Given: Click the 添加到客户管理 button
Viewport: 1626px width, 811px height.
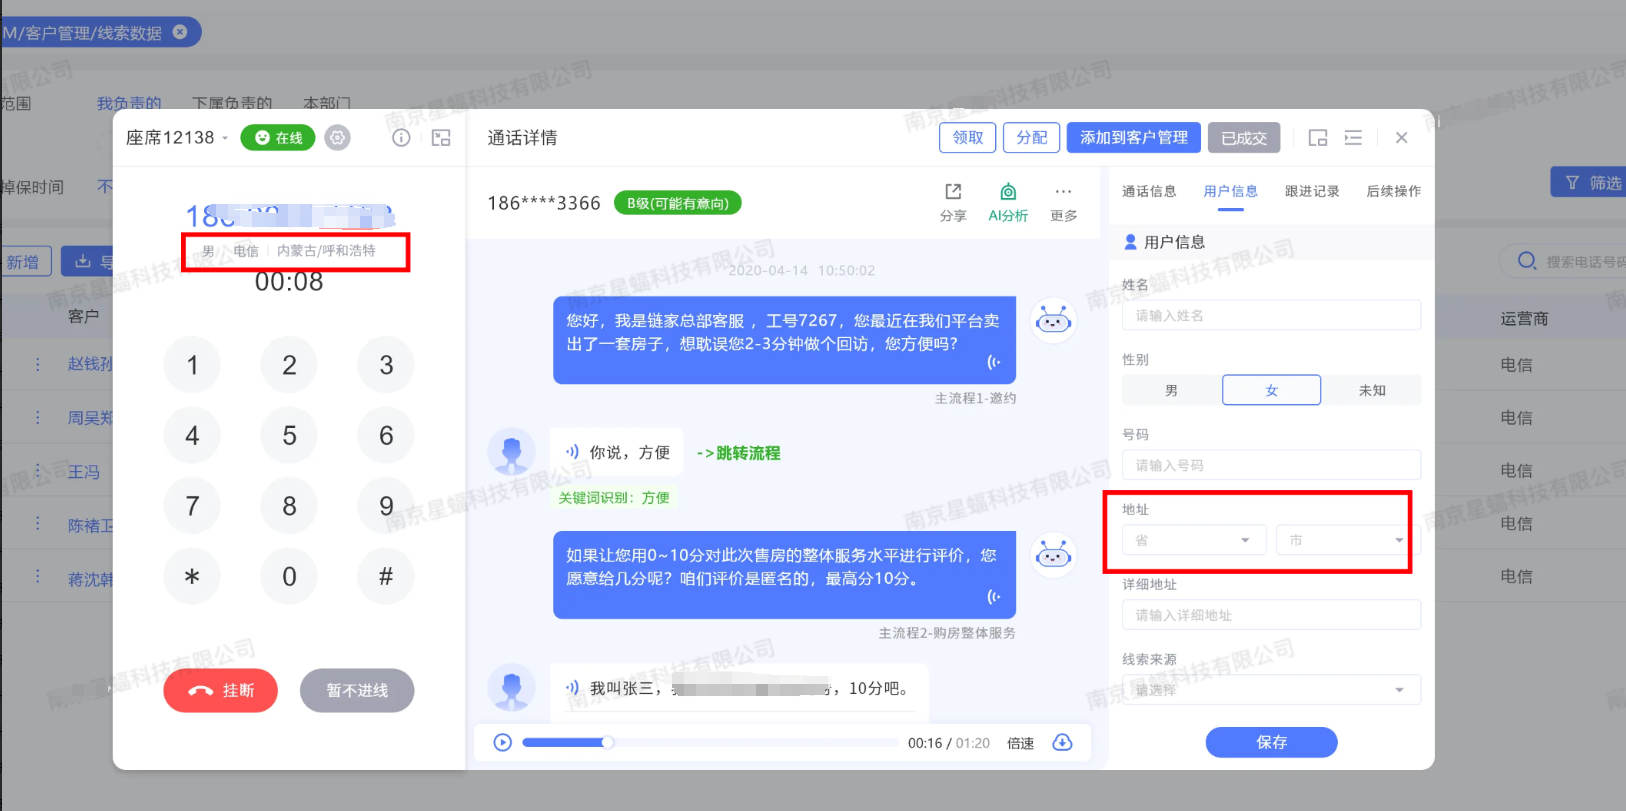Looking at the screenshot, I should click(x=1133, y=138).
